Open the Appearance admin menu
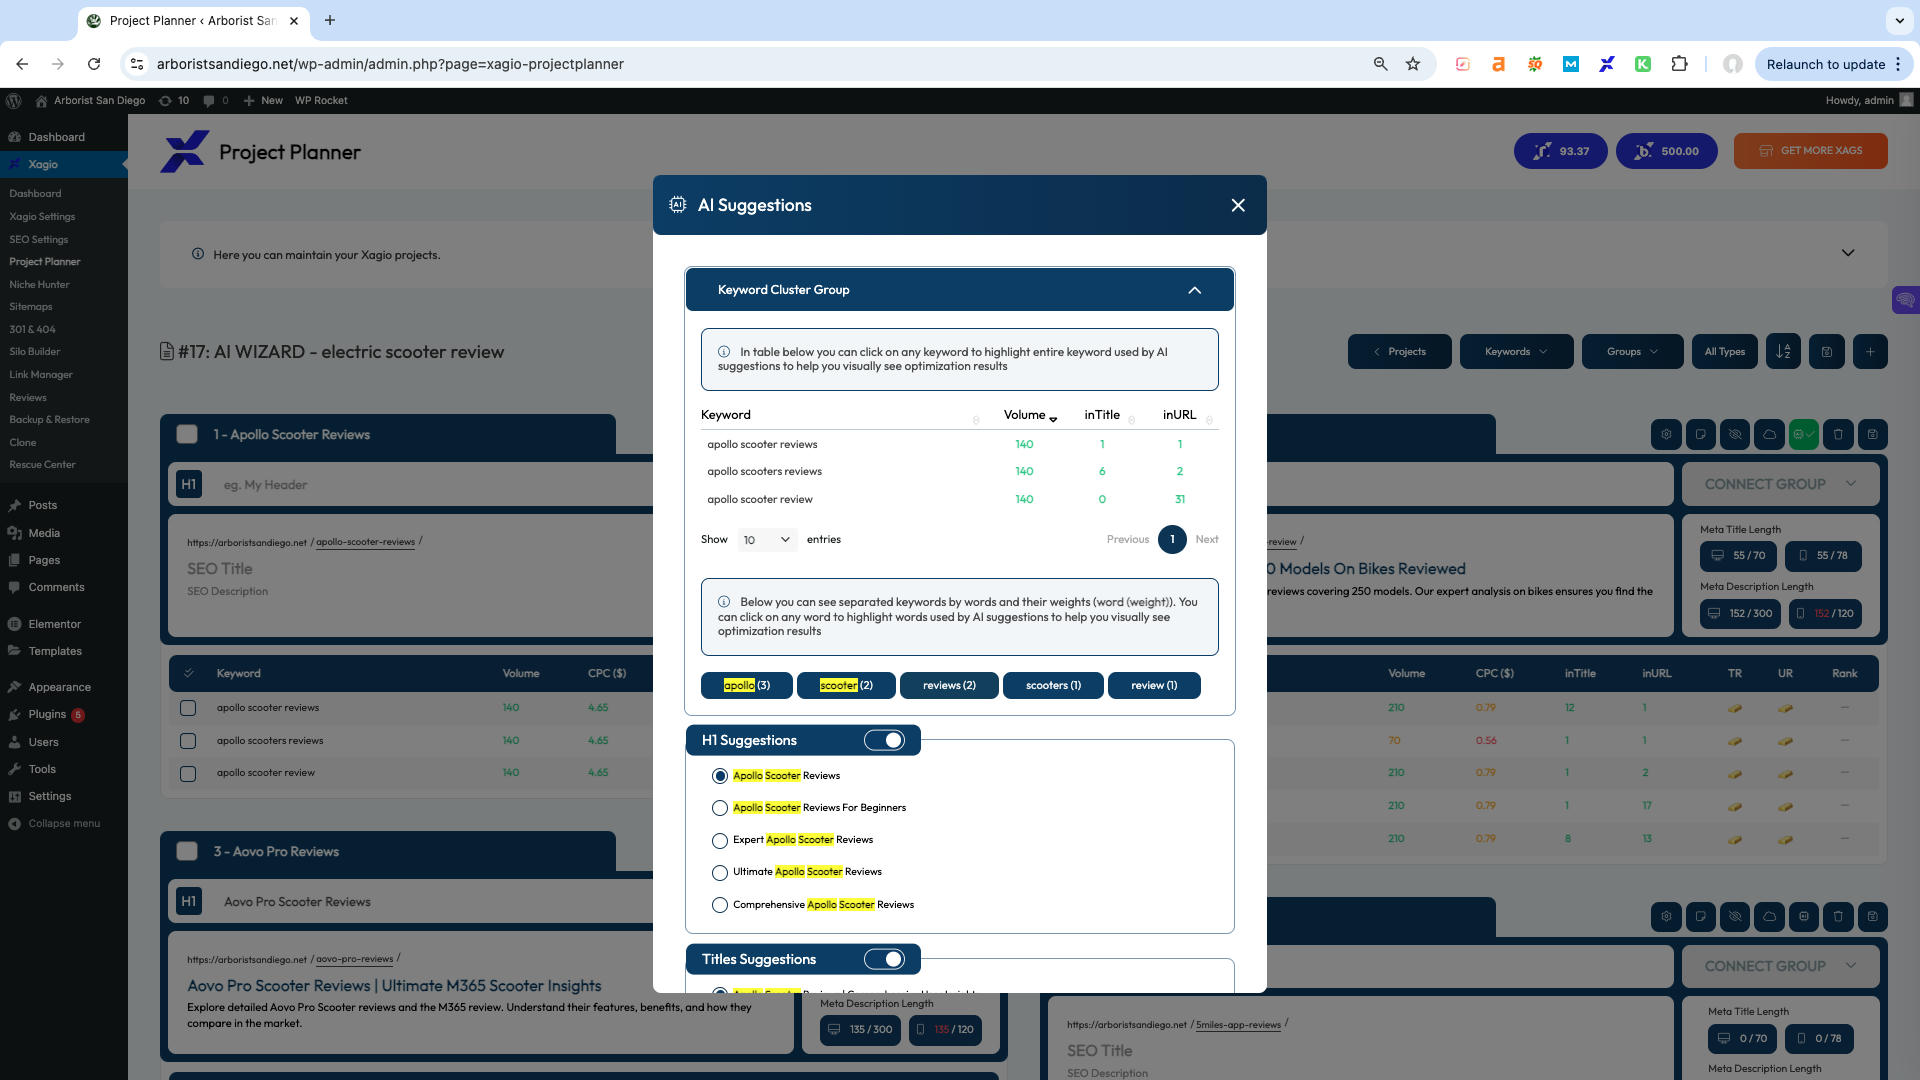1920x1080 pixels. coord(59,687)
